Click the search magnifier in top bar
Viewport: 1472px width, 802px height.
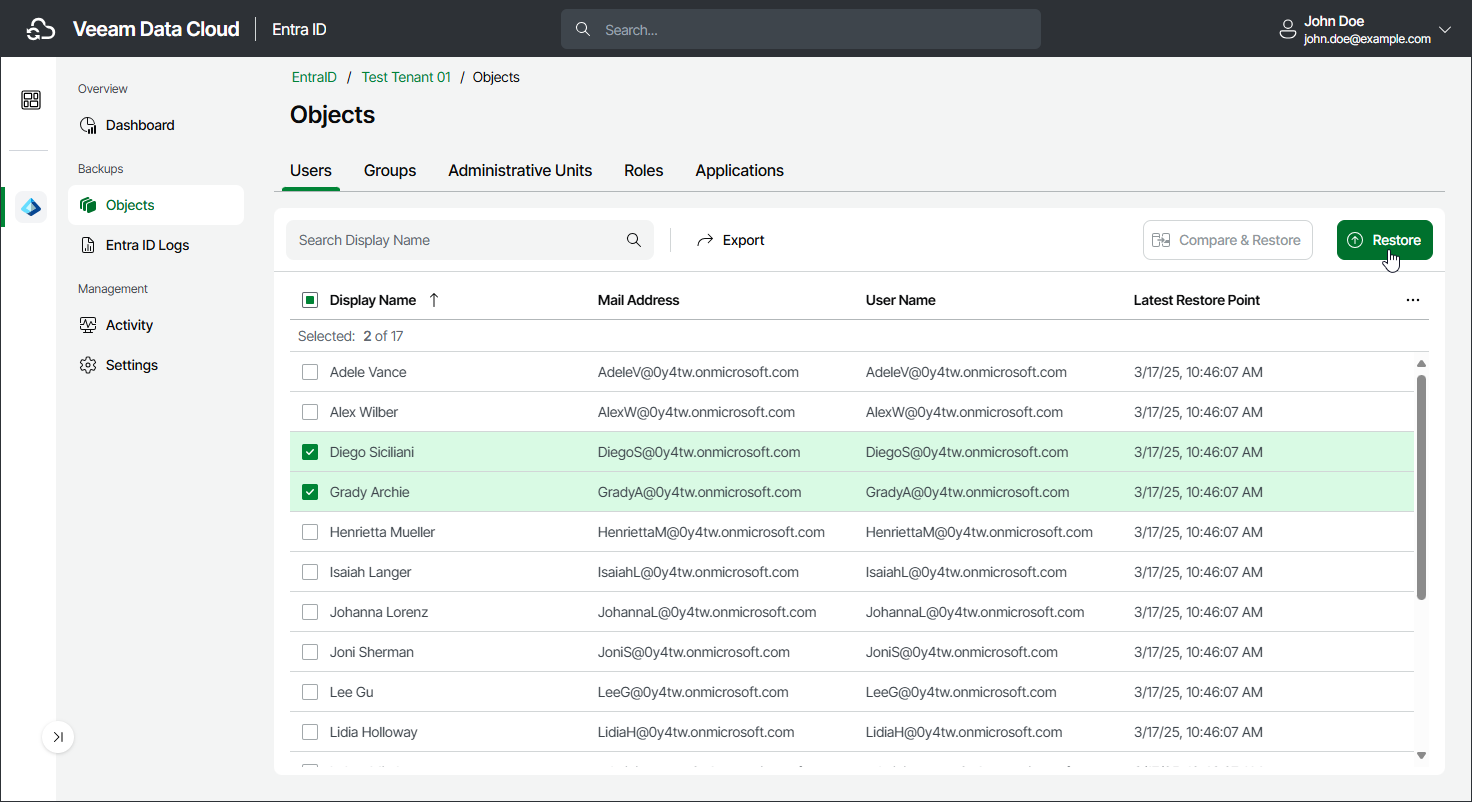[583, 30]
